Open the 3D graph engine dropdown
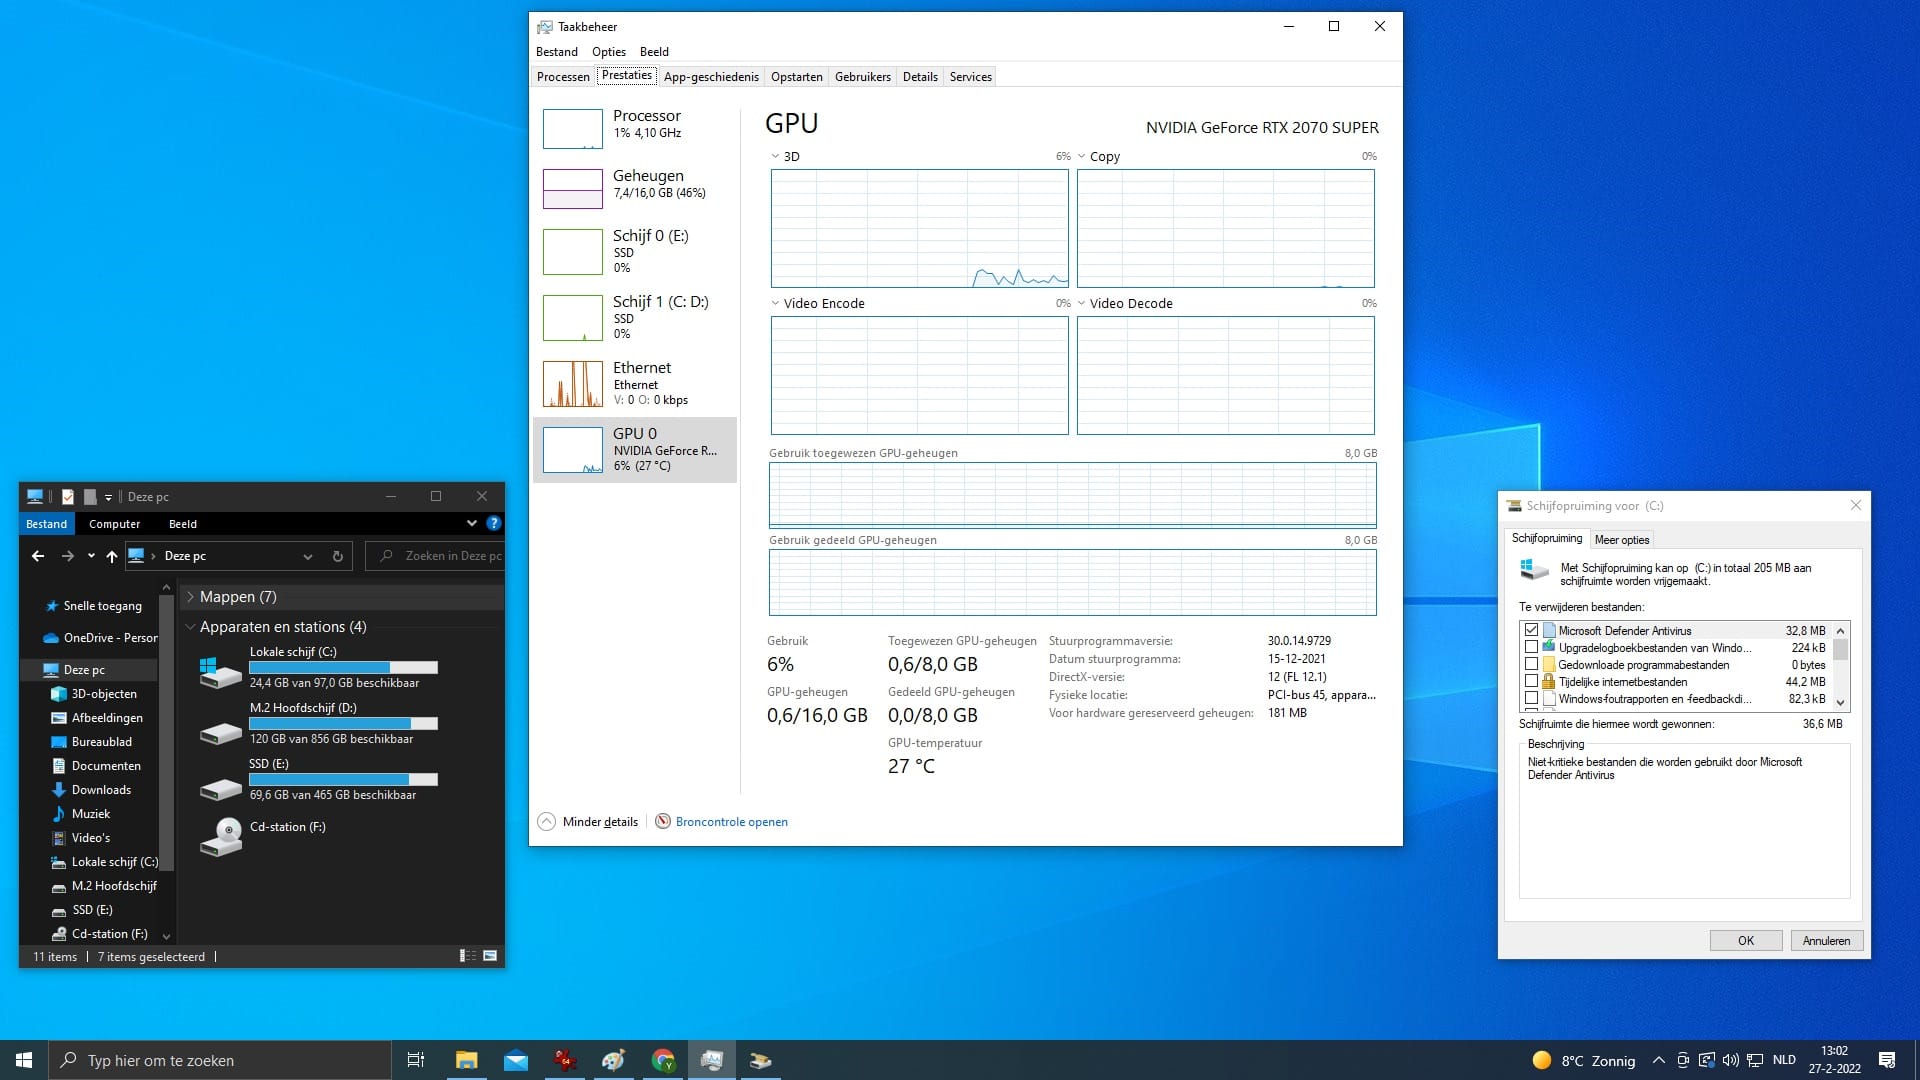 tap(776, 156)
